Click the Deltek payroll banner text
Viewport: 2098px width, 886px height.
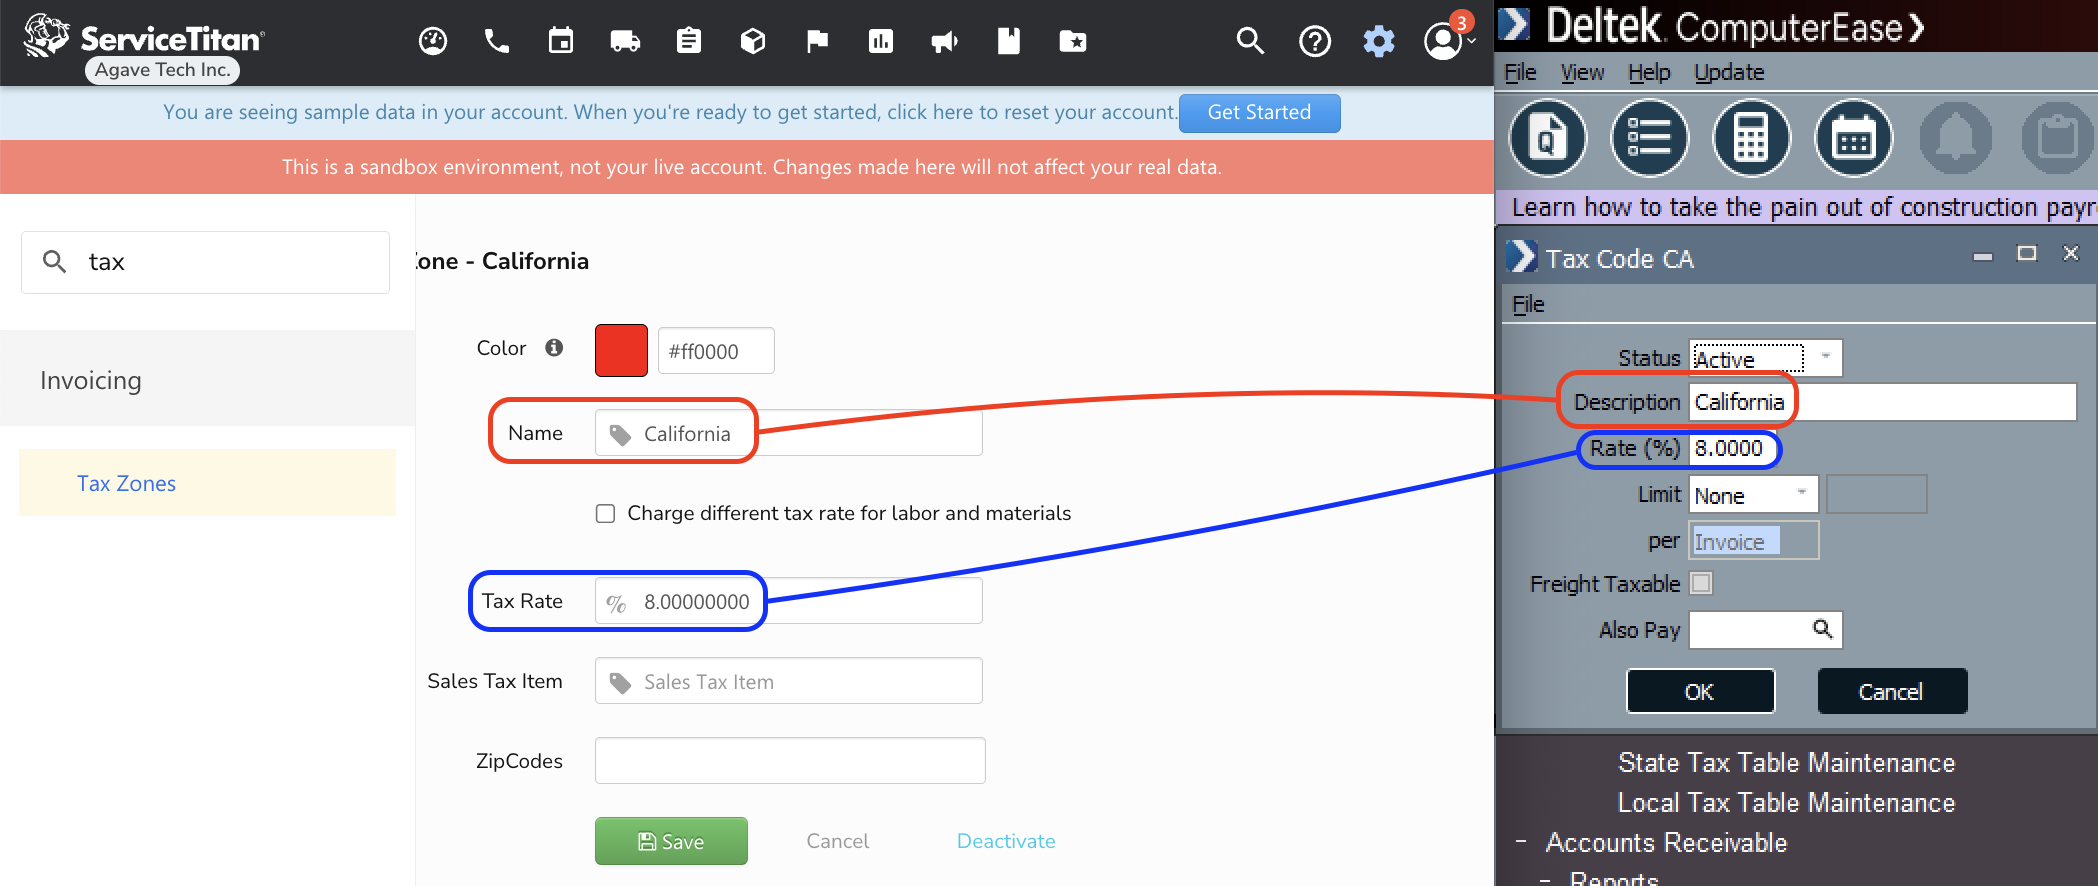point(1803,207)
